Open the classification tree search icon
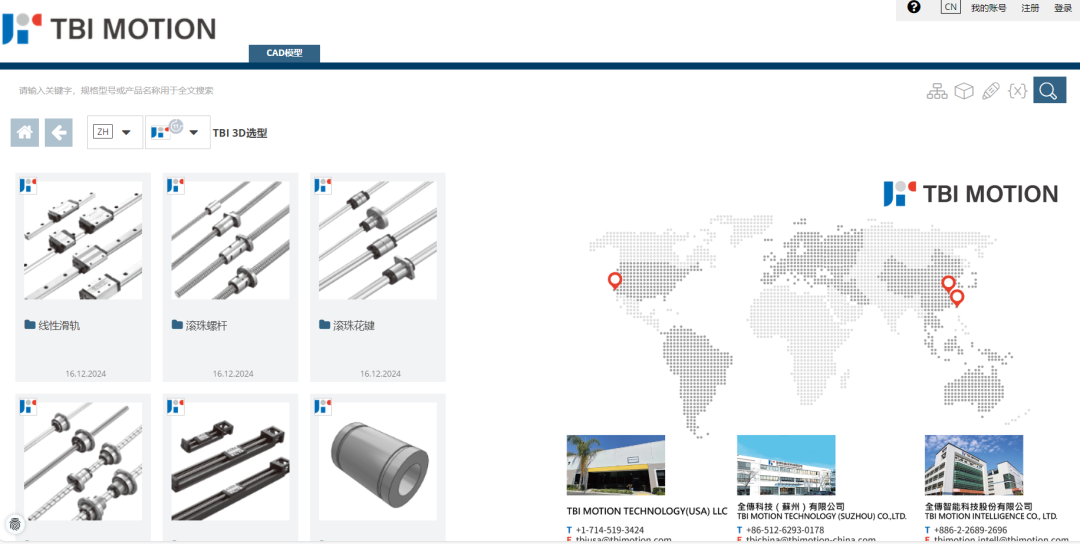 [937, 91]
